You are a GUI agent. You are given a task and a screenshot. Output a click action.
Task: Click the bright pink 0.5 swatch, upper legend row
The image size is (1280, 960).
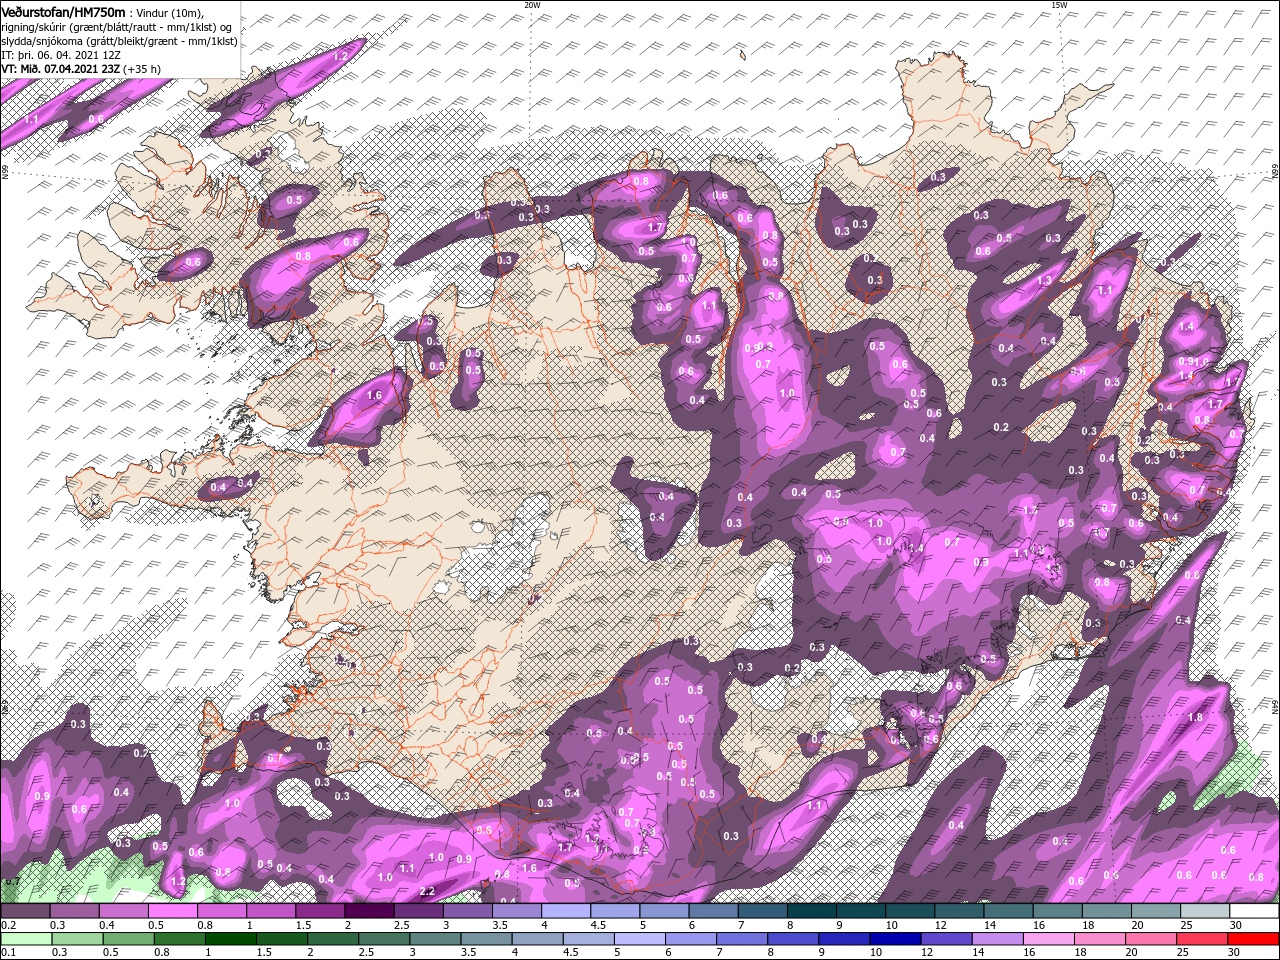click(x=172, y=911)
